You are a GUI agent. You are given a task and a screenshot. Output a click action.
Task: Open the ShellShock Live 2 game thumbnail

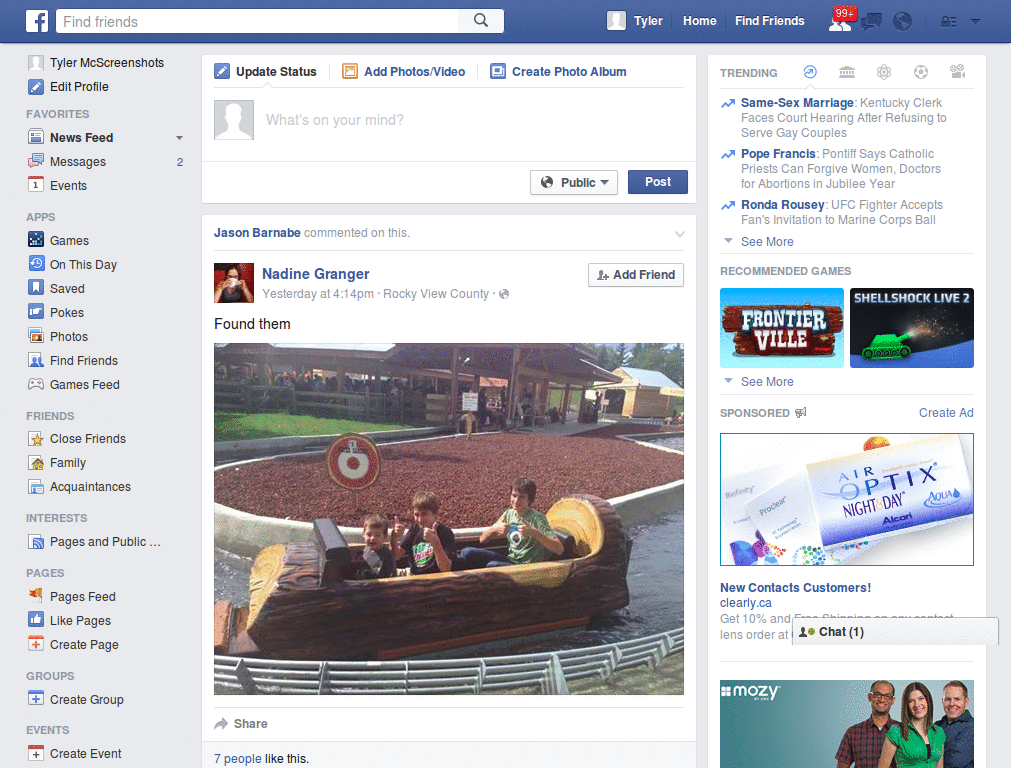coord(912,328)
